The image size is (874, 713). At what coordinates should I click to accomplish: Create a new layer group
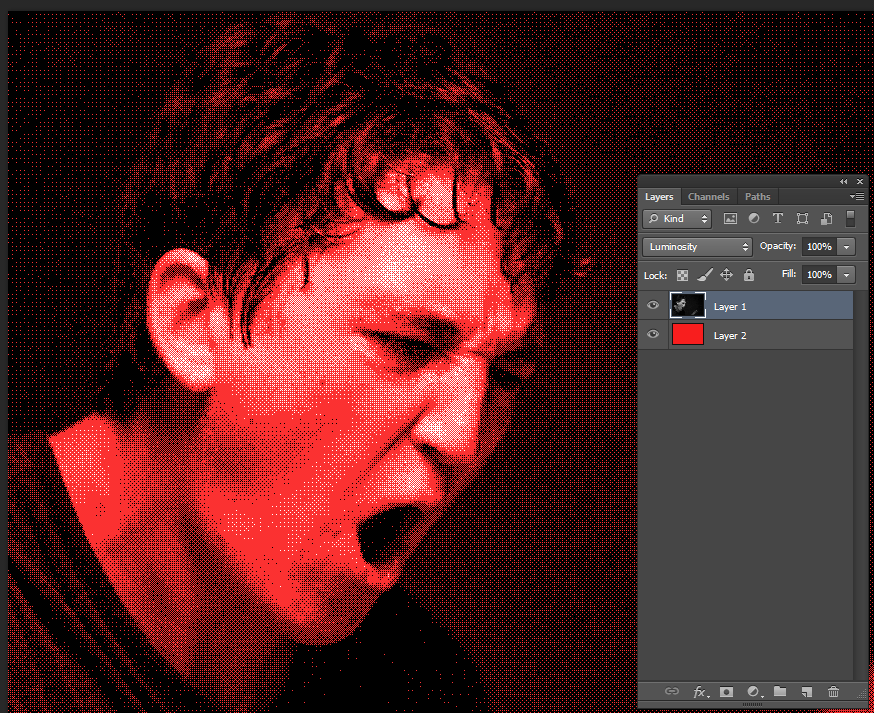pos(780,691)
